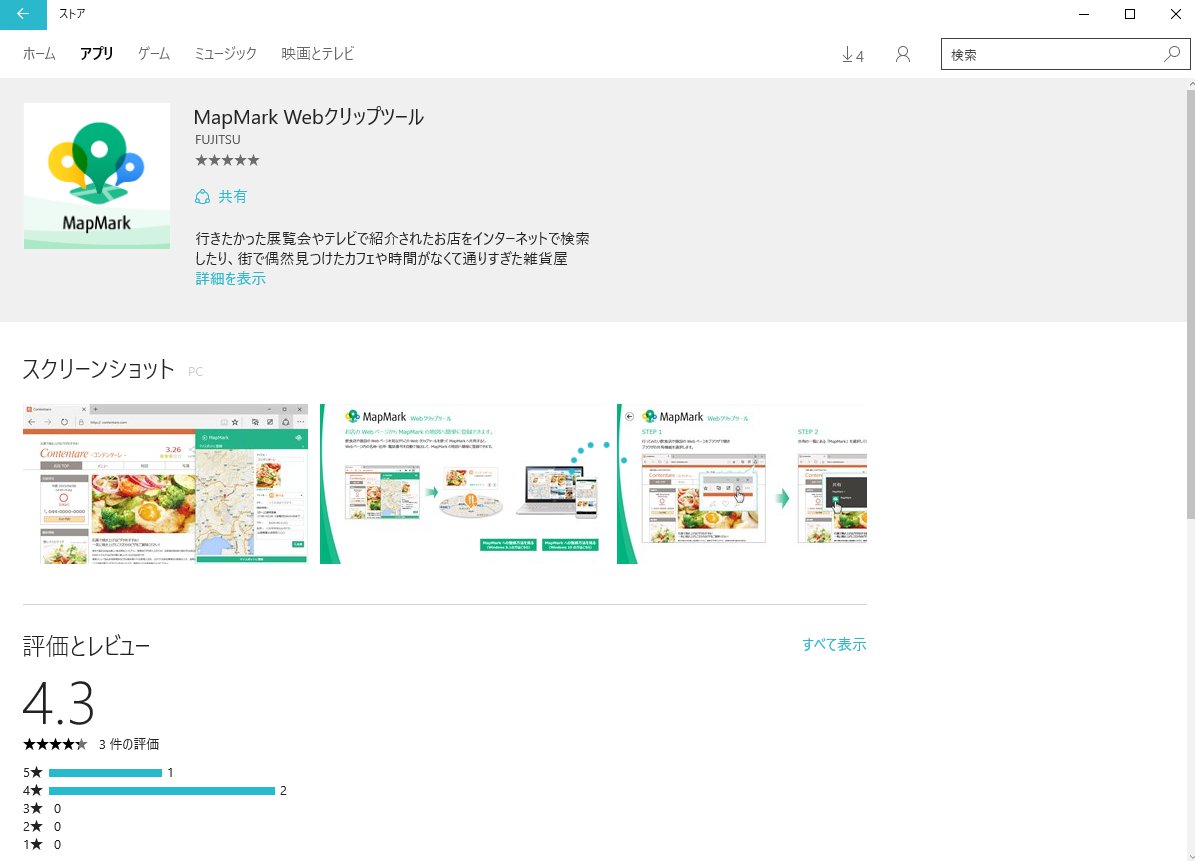Expand description via 詳細を表示
1195x861 pixels.
230,279
